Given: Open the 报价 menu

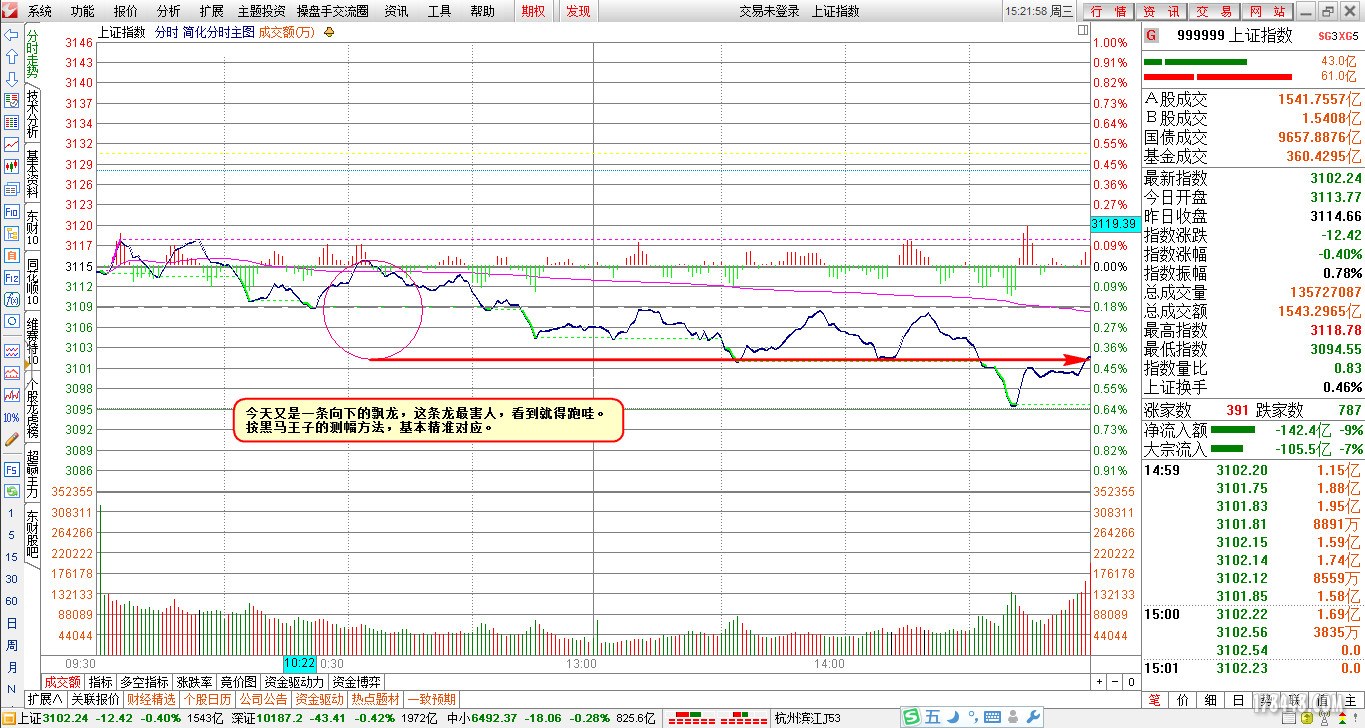Looking at the screenshot, I should tap(126, 11).
